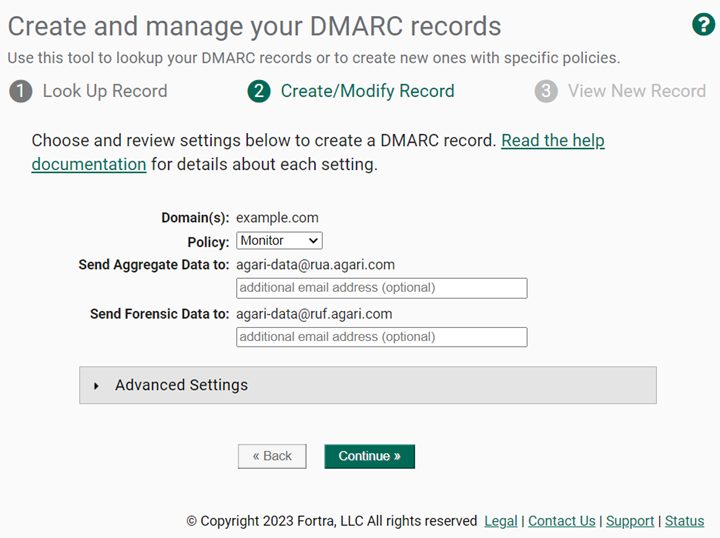Click the step 3 circle icon
Viewport: 720px width, 538px height.
(x=546, y=91)
